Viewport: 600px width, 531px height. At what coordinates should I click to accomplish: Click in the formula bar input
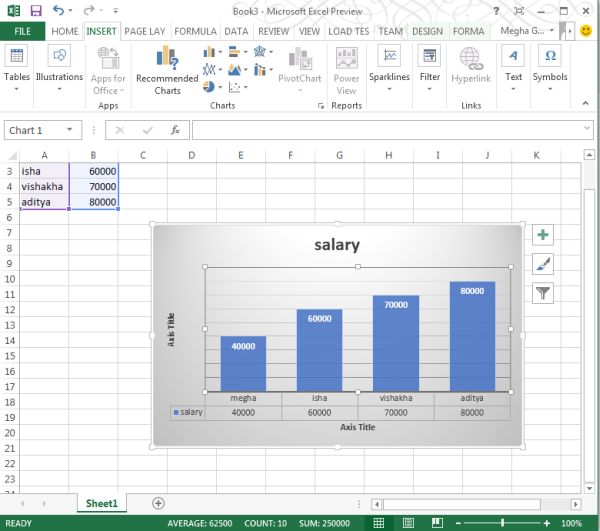pos(393,130)
